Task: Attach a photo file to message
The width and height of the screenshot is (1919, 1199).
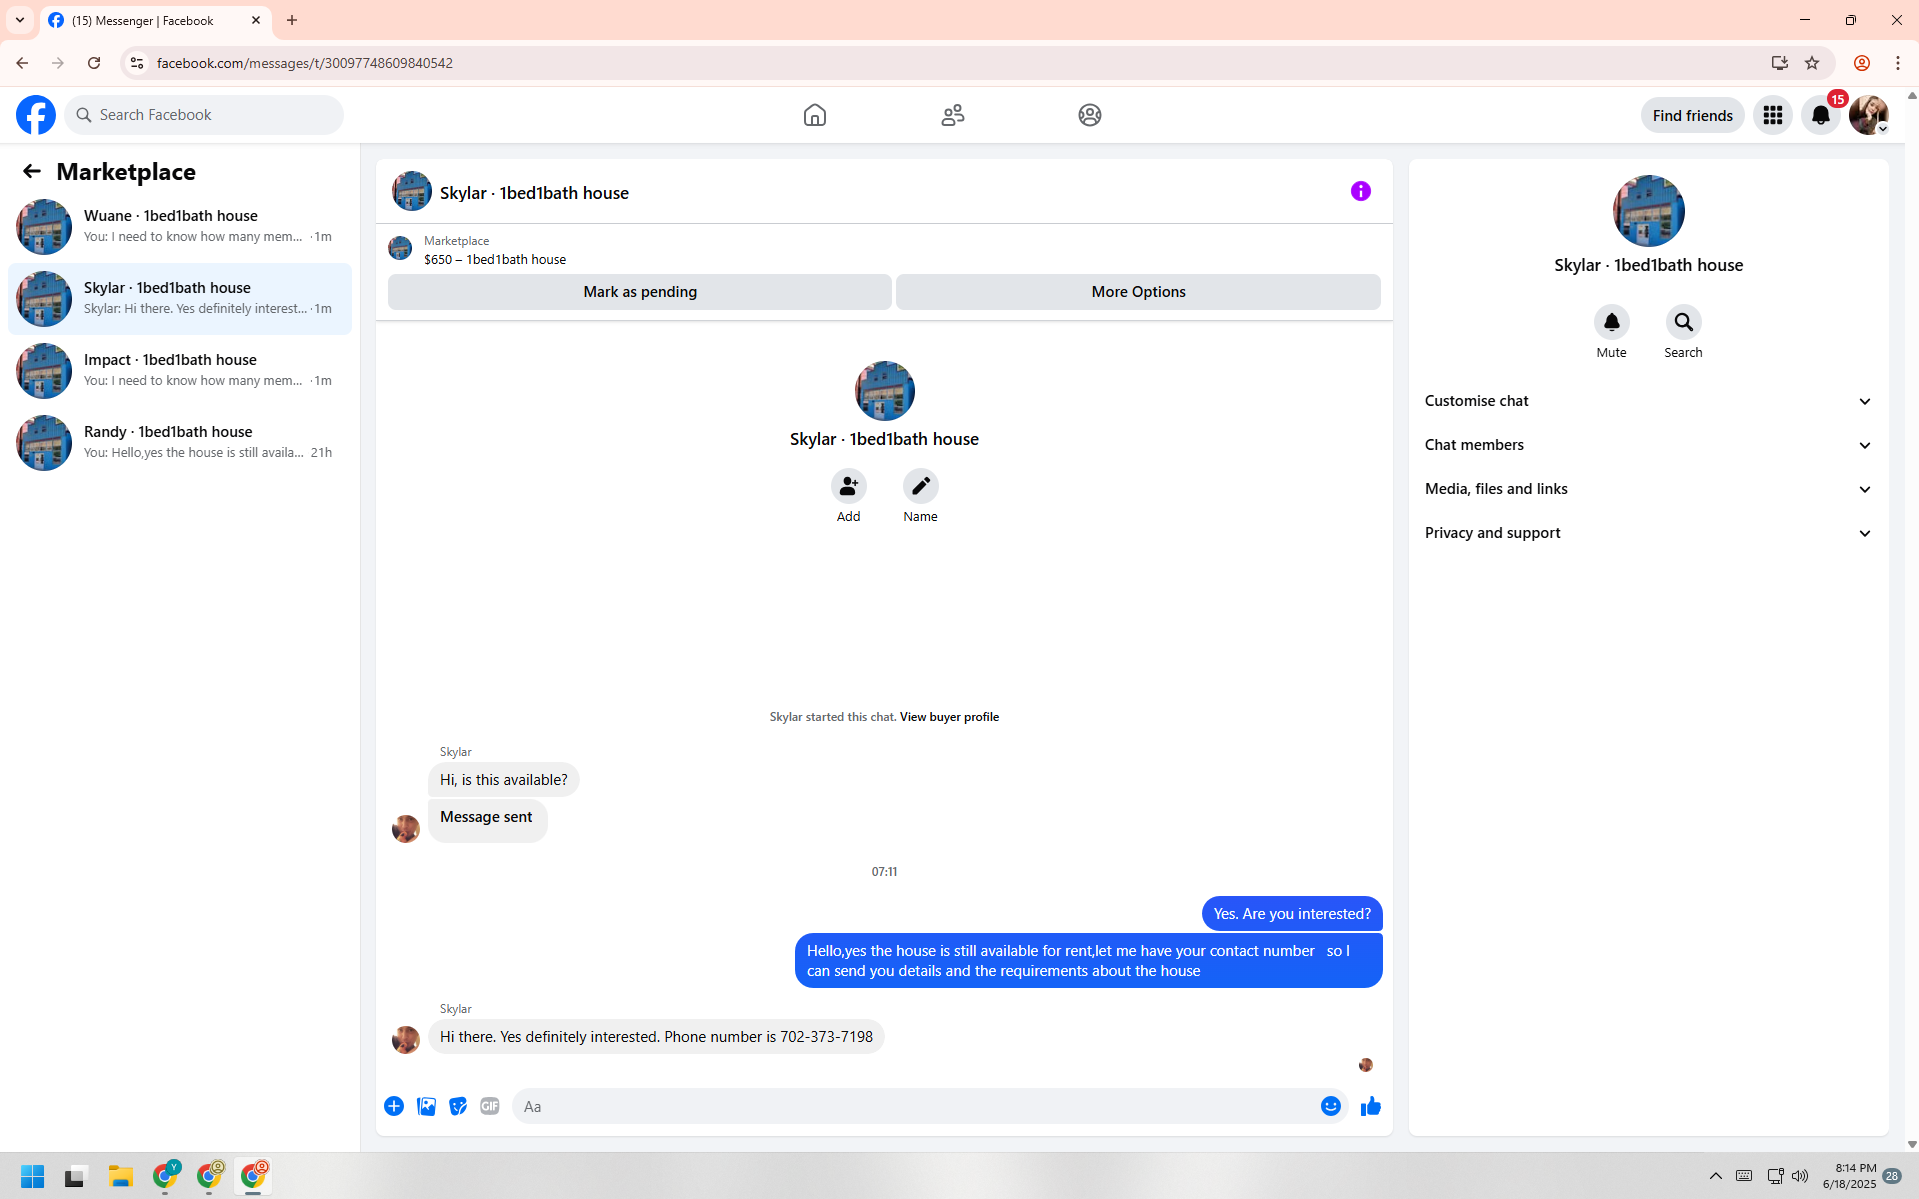Action: 426,1106
